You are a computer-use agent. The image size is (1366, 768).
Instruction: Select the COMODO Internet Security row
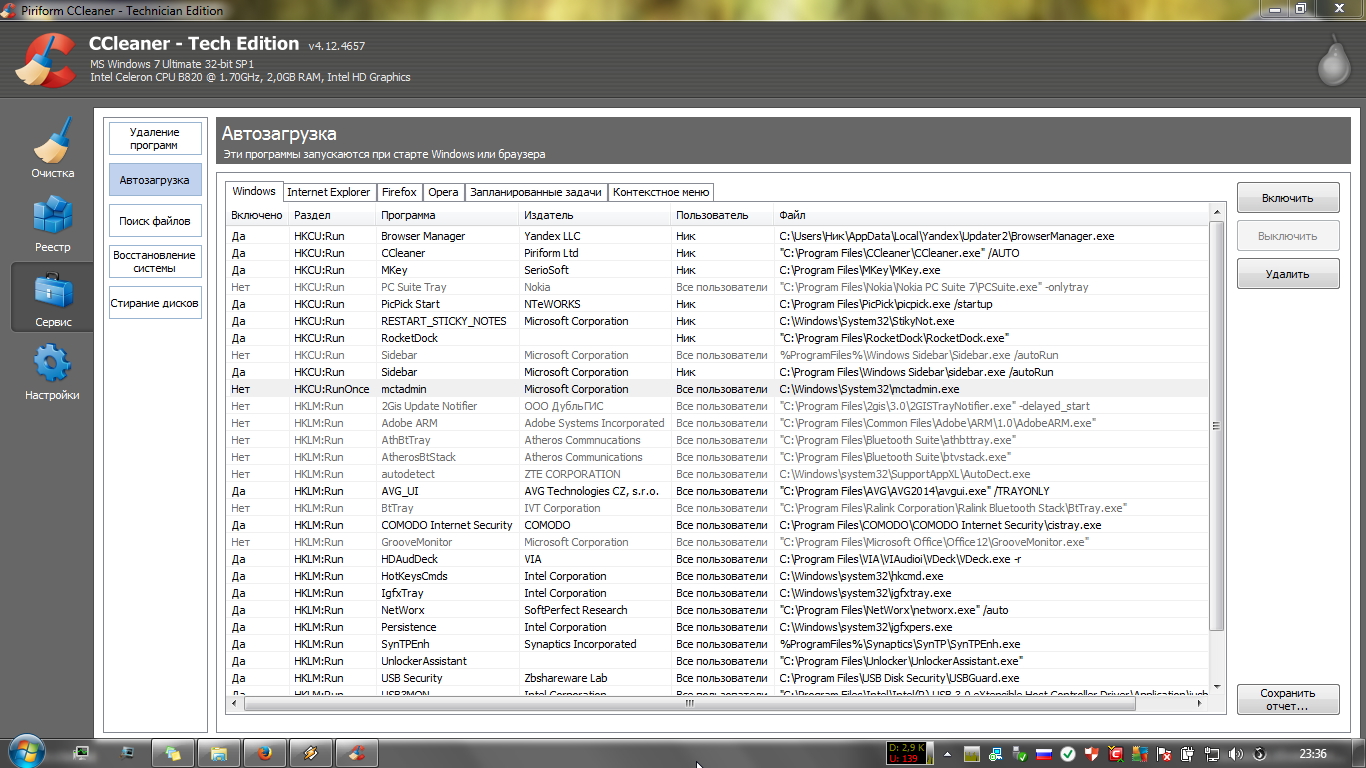click(x=446, y=525)
